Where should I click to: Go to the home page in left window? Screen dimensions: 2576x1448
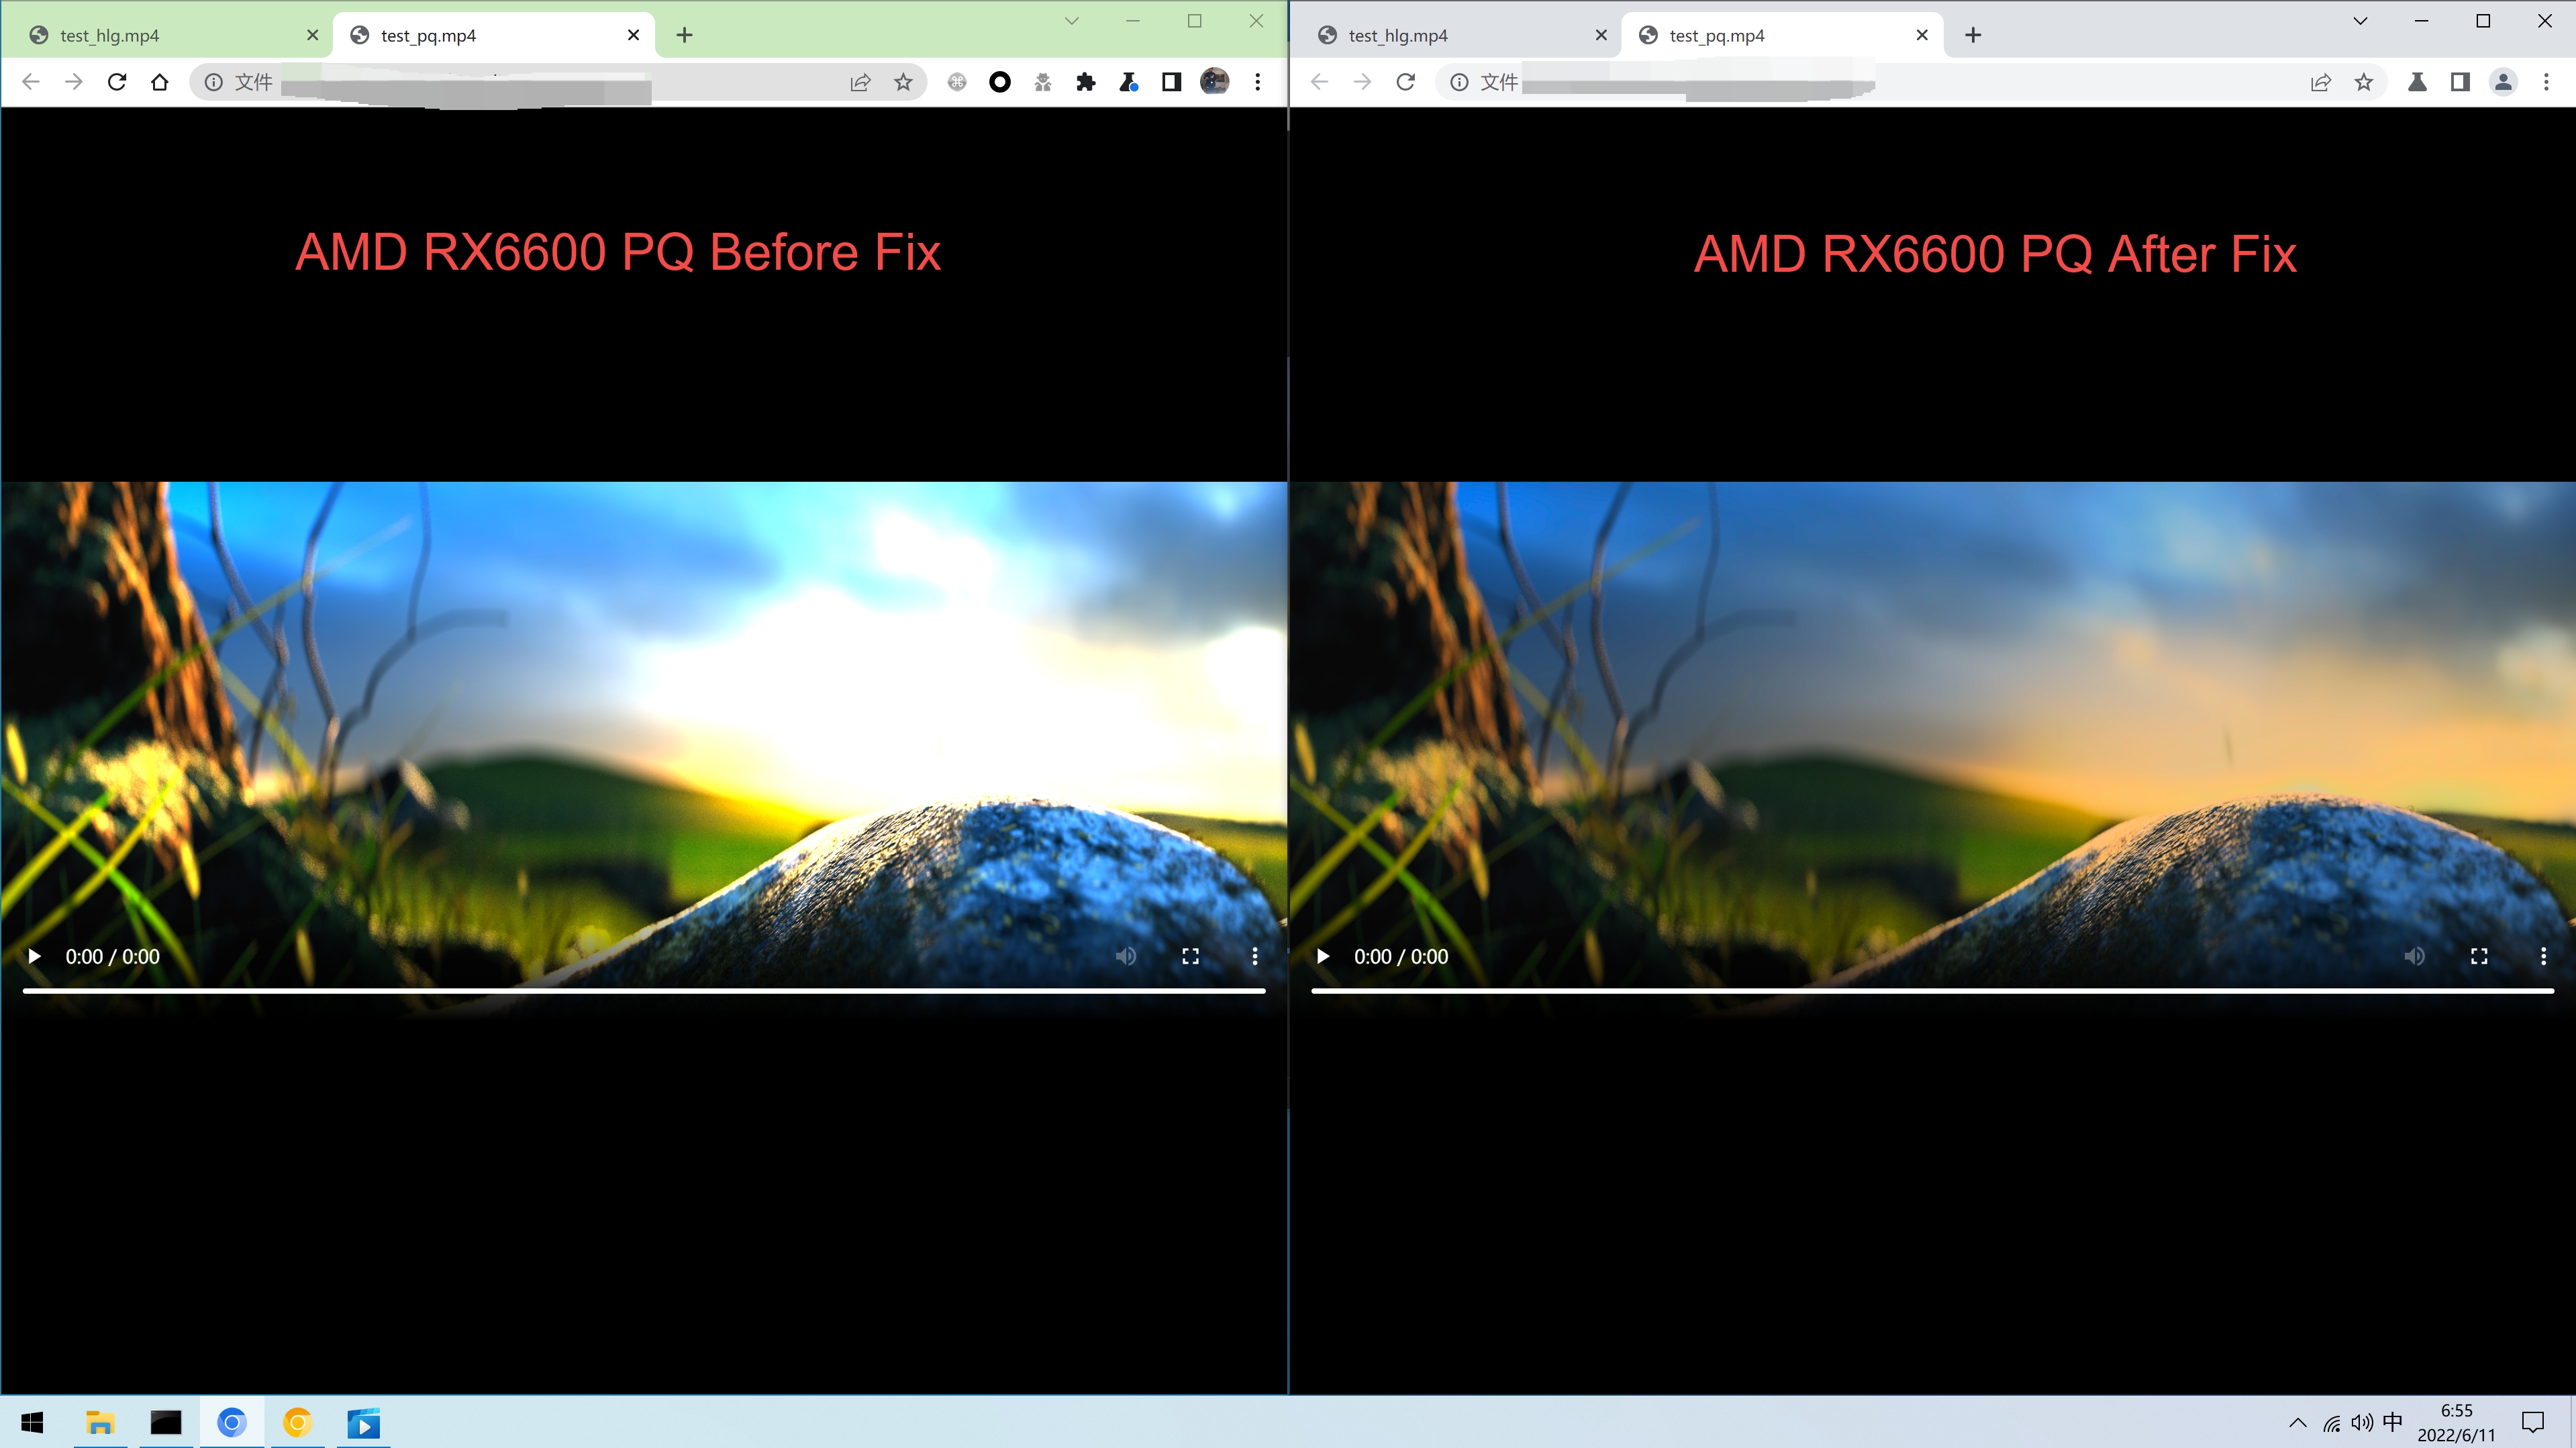point(160,82)
